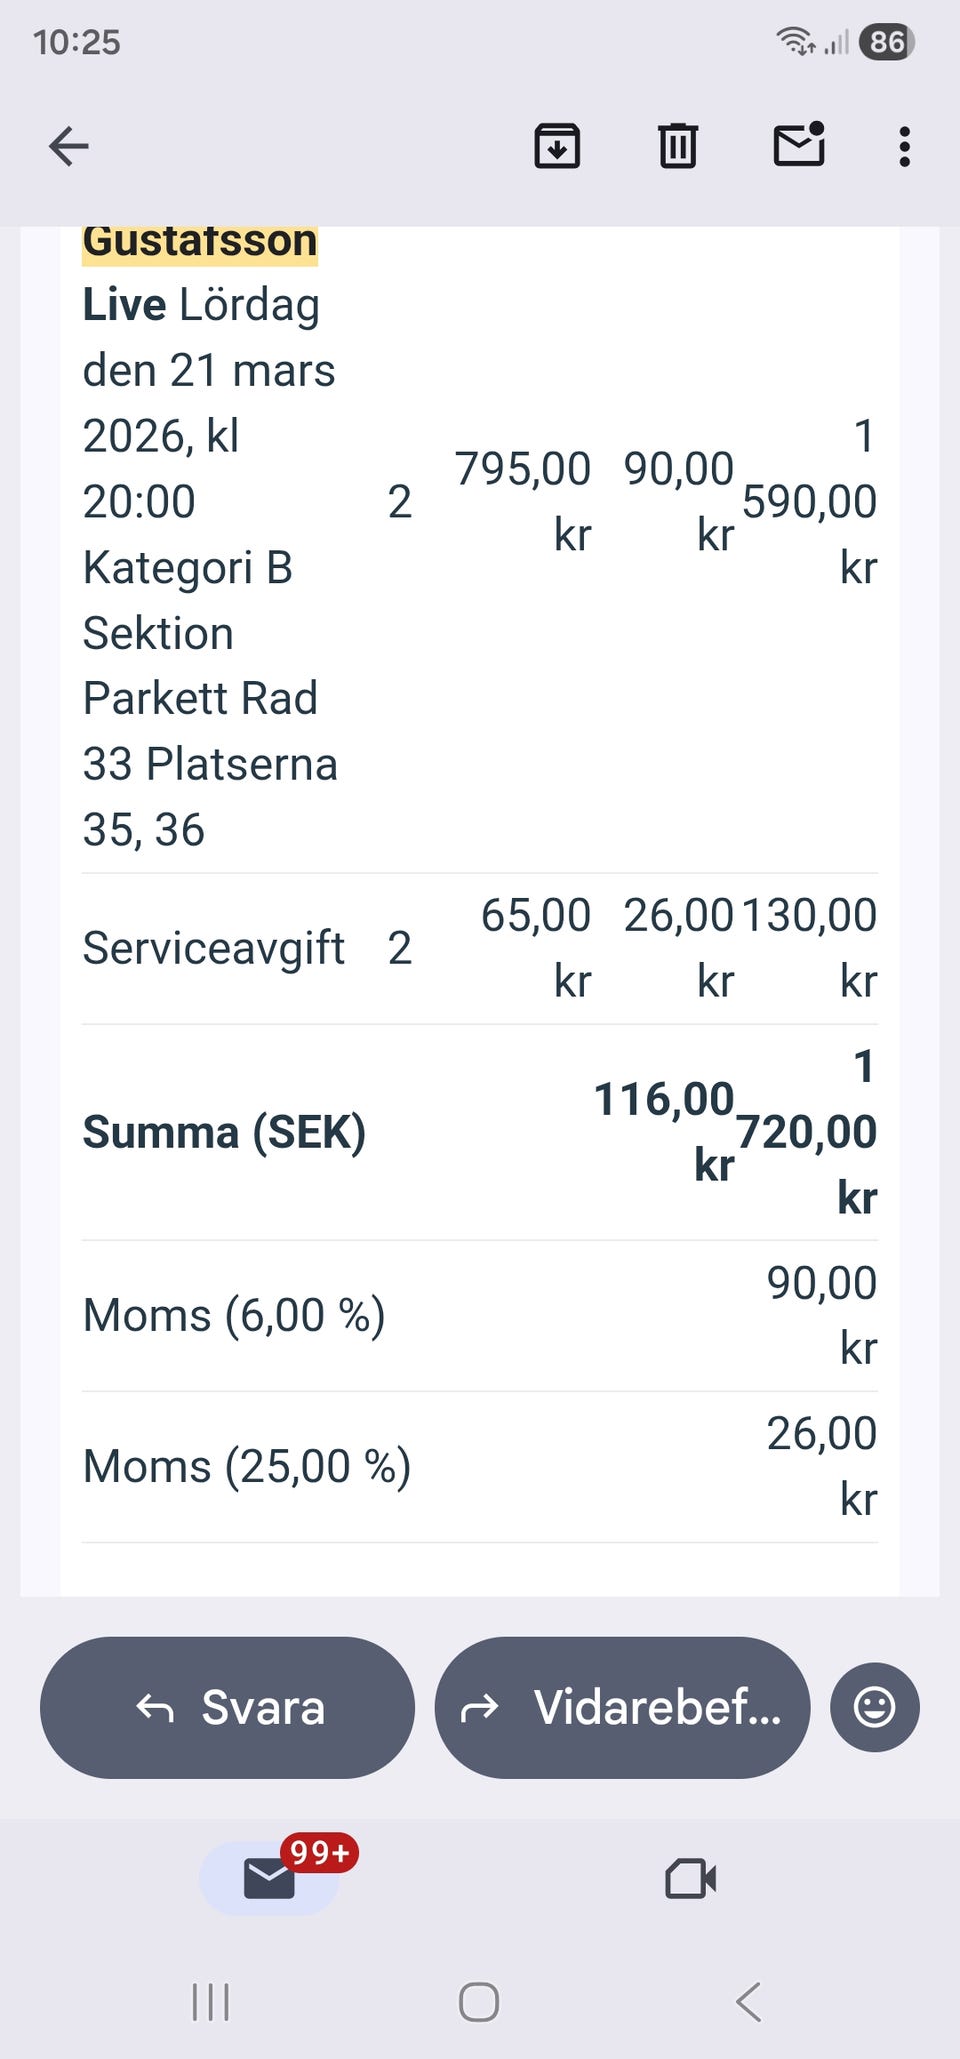This screenshot has width=960, height=2059.
Task: Tap the Android home button
Action: (479, 2002)
